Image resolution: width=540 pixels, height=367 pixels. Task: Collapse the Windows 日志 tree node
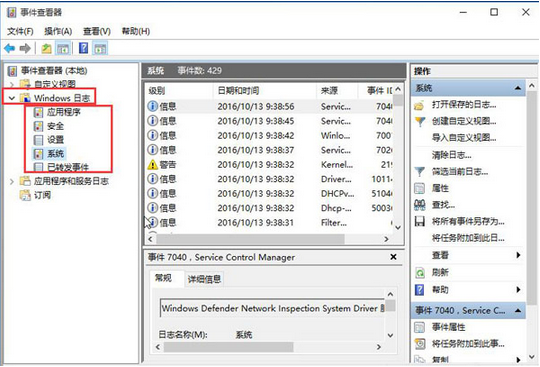pyautogui.click(x=12, y=98)
